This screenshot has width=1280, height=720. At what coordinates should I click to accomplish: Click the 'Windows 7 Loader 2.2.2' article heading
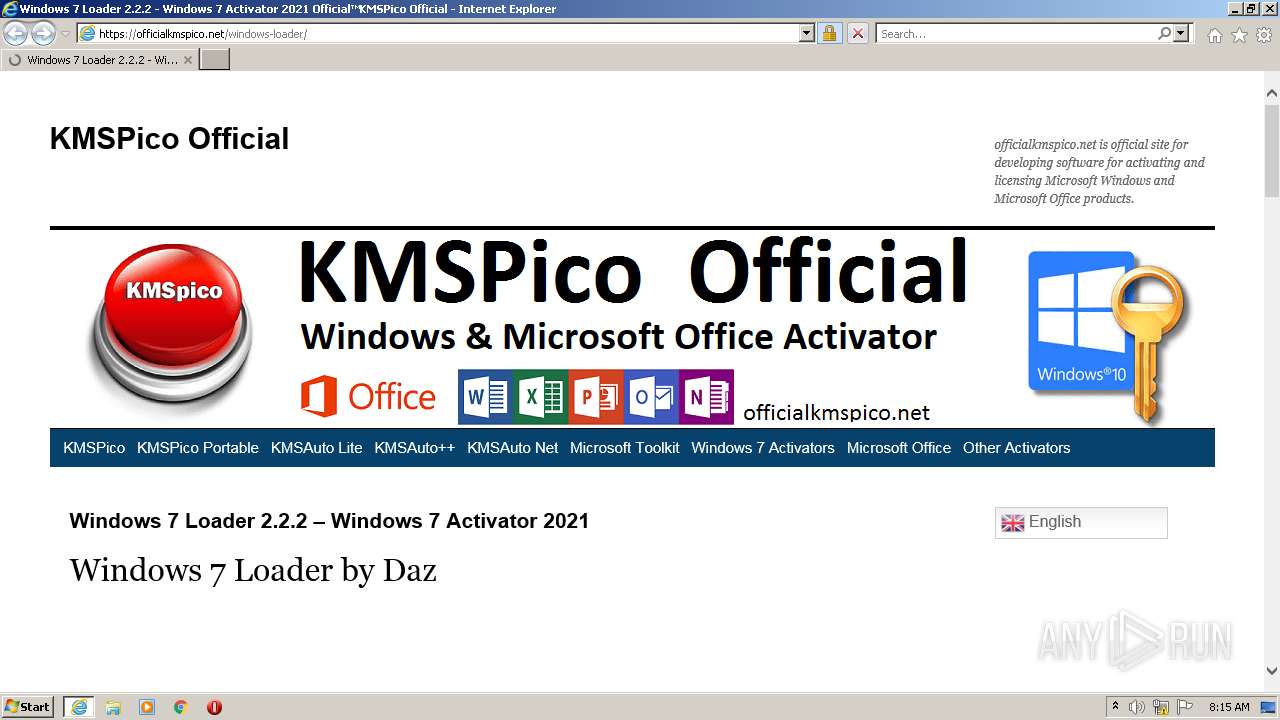[329, 521]
